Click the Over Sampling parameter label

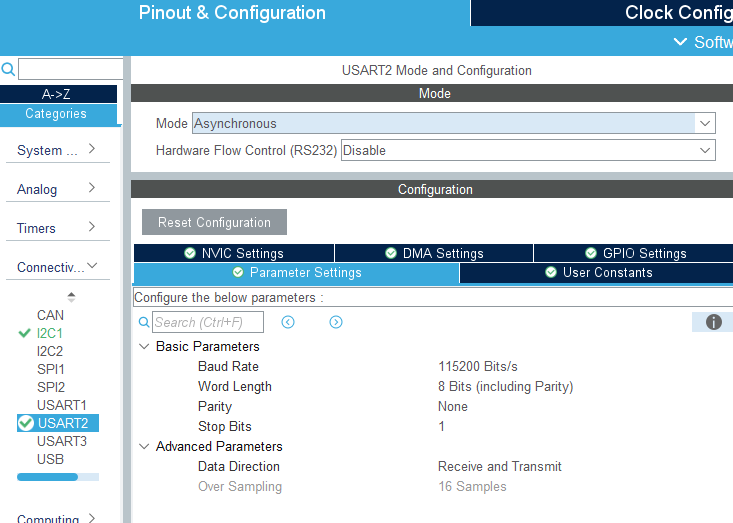[x=240, y=487]
